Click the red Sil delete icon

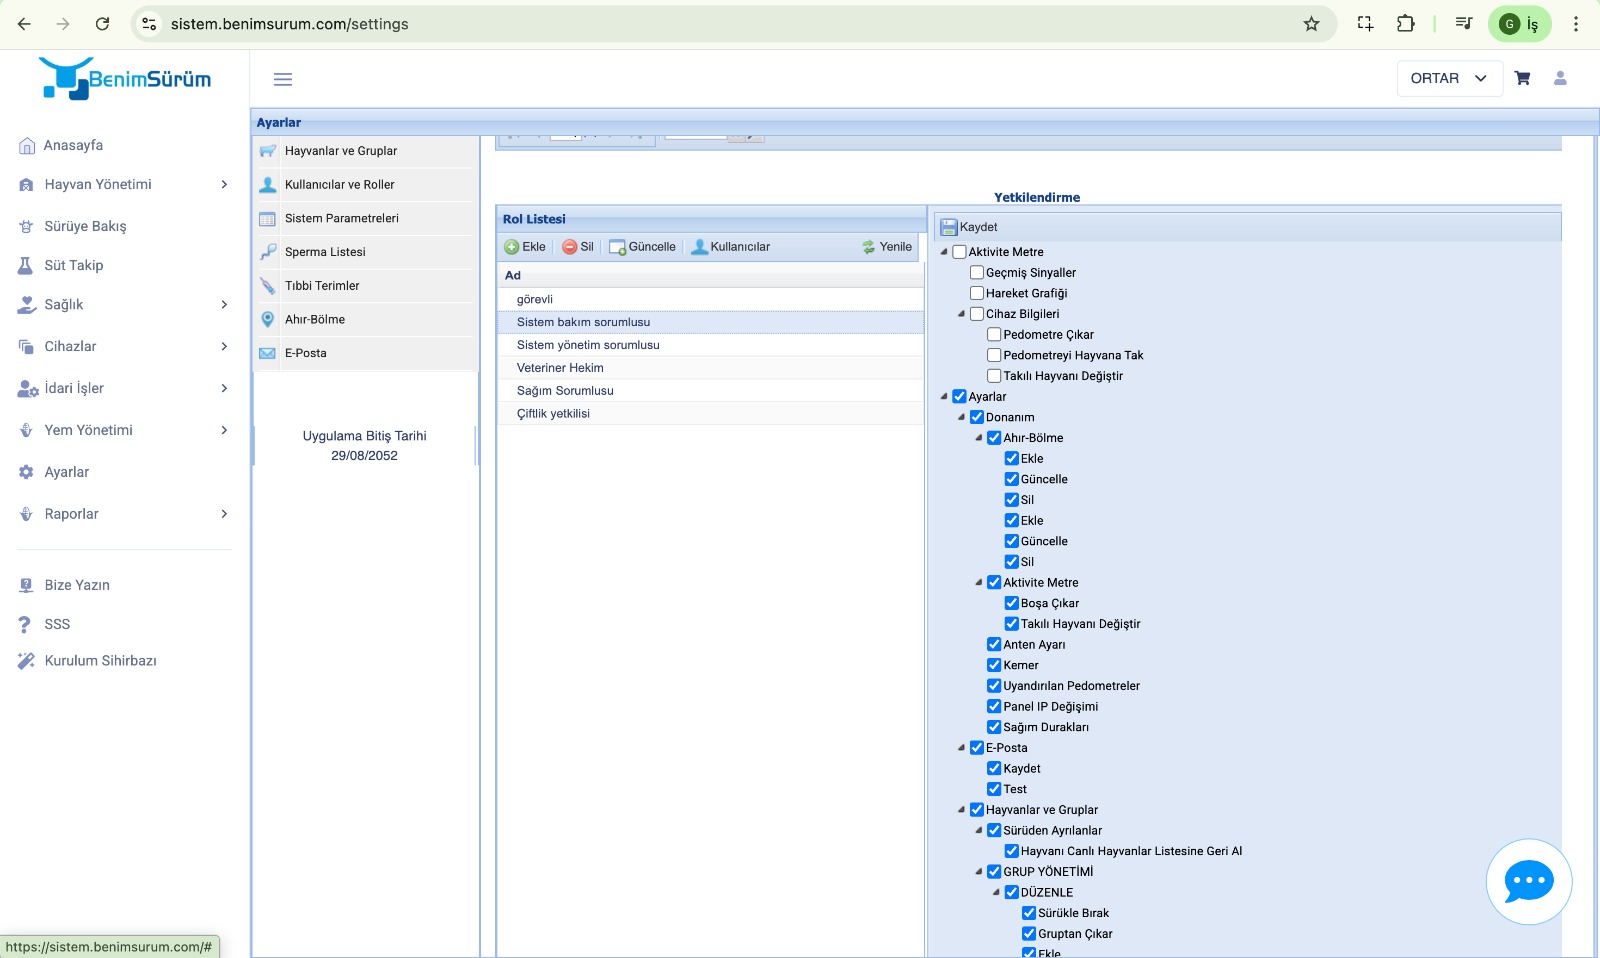(569, 247)
